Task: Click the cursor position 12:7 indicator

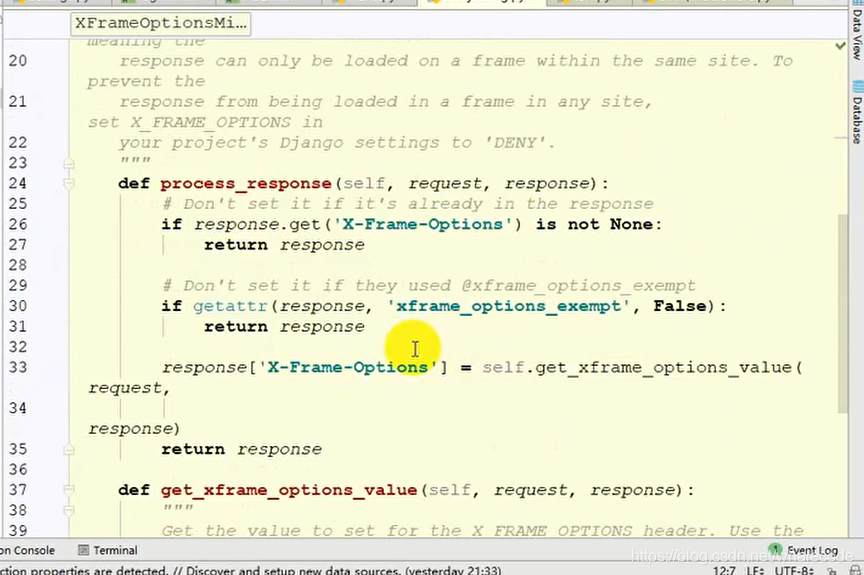Action: coord(723,570)
